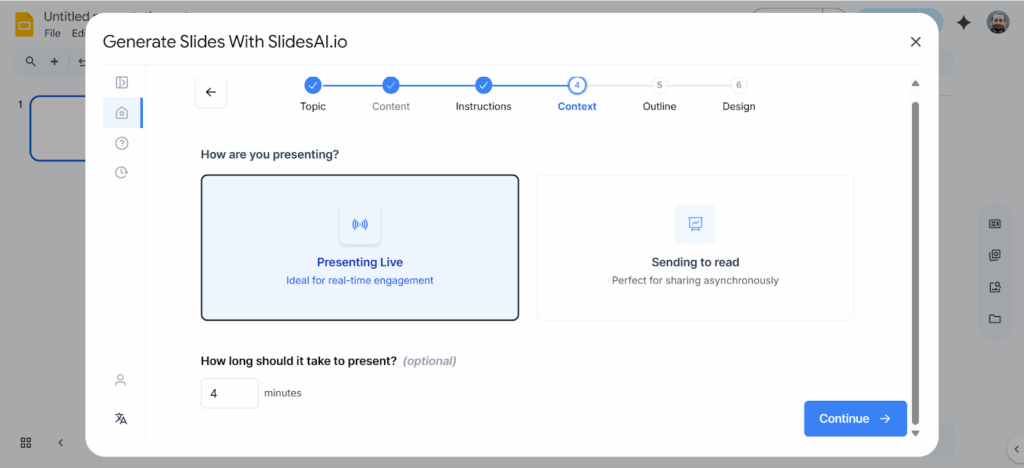1024x468 pixels.
Task: Click the scrollbar down arrow
Action: click(x=915, y=433)
